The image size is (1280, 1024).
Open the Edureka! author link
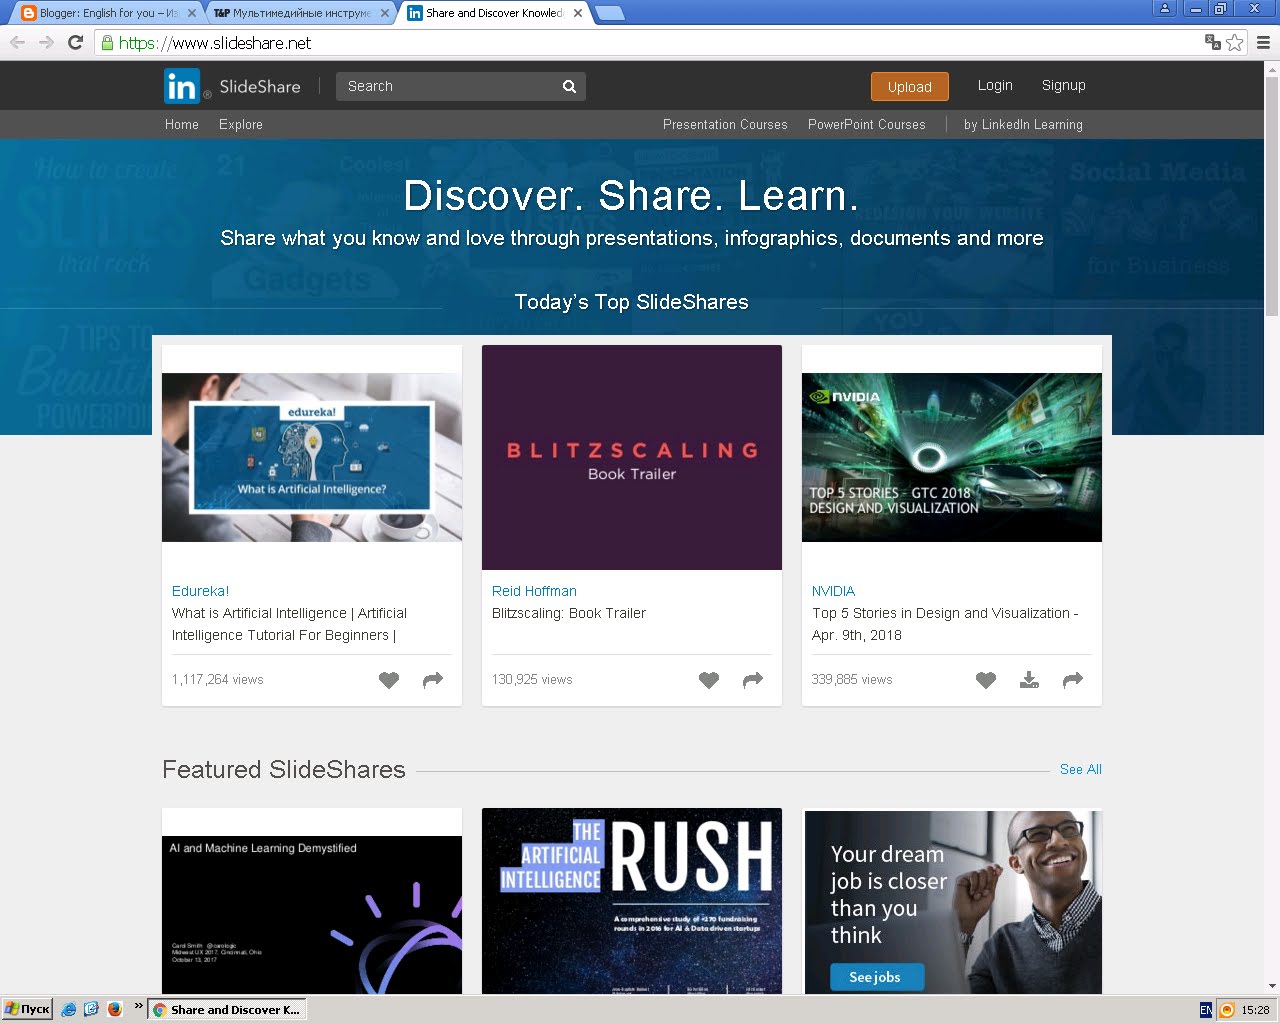(200, 591)
